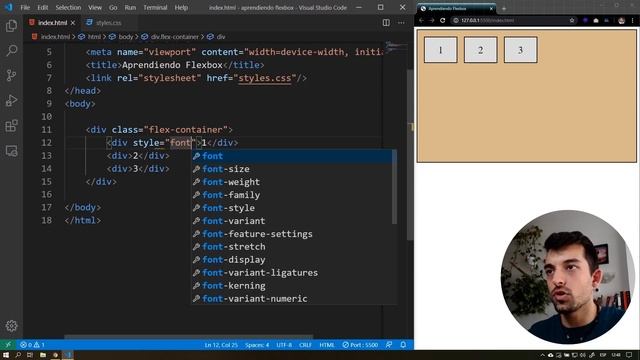Select the font-kerning suggestion
The height and width of the screenshot is (360, 640).
pyautogui.click(x=292, y=286)
